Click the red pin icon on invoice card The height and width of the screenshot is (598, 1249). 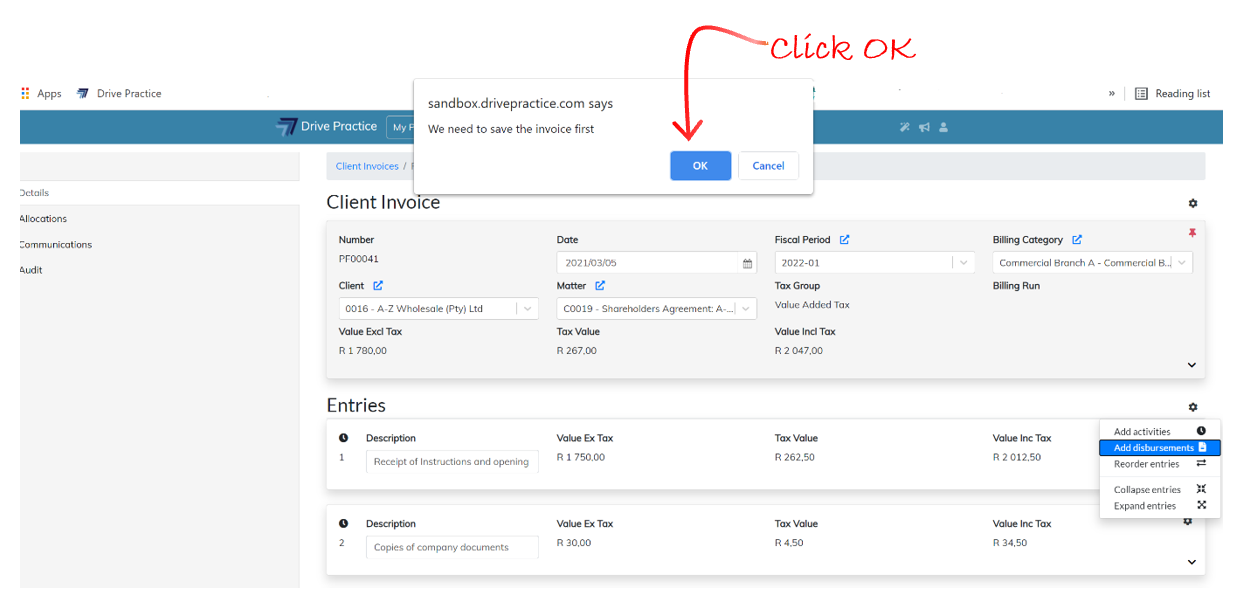(1191, 233)
